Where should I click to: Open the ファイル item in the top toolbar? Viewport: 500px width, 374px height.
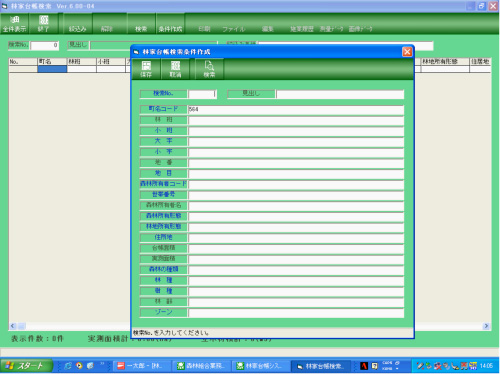click(x=233, y=29)
